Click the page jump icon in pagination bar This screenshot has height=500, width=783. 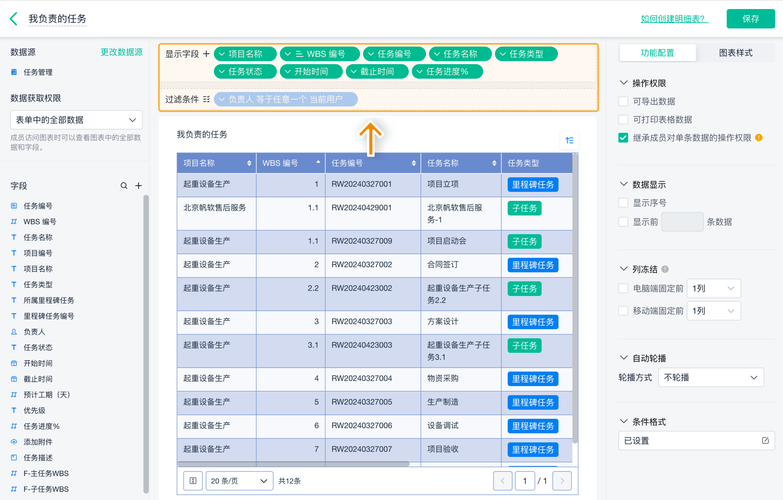[193, 481]
